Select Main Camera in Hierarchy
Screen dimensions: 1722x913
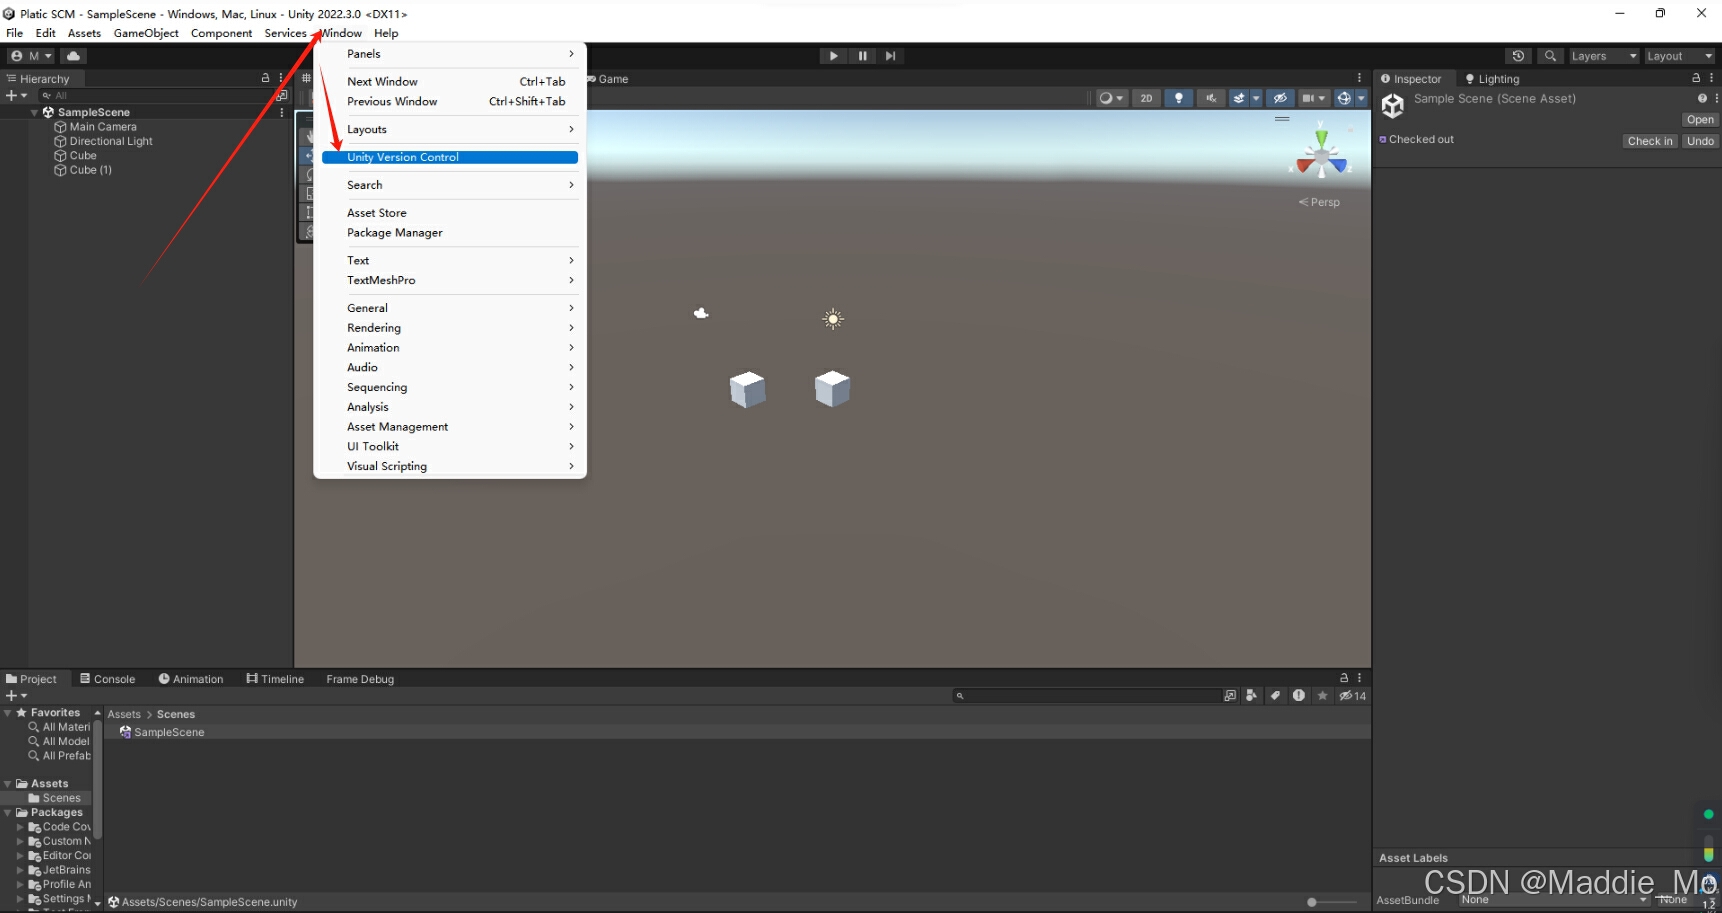click(95, 127)
